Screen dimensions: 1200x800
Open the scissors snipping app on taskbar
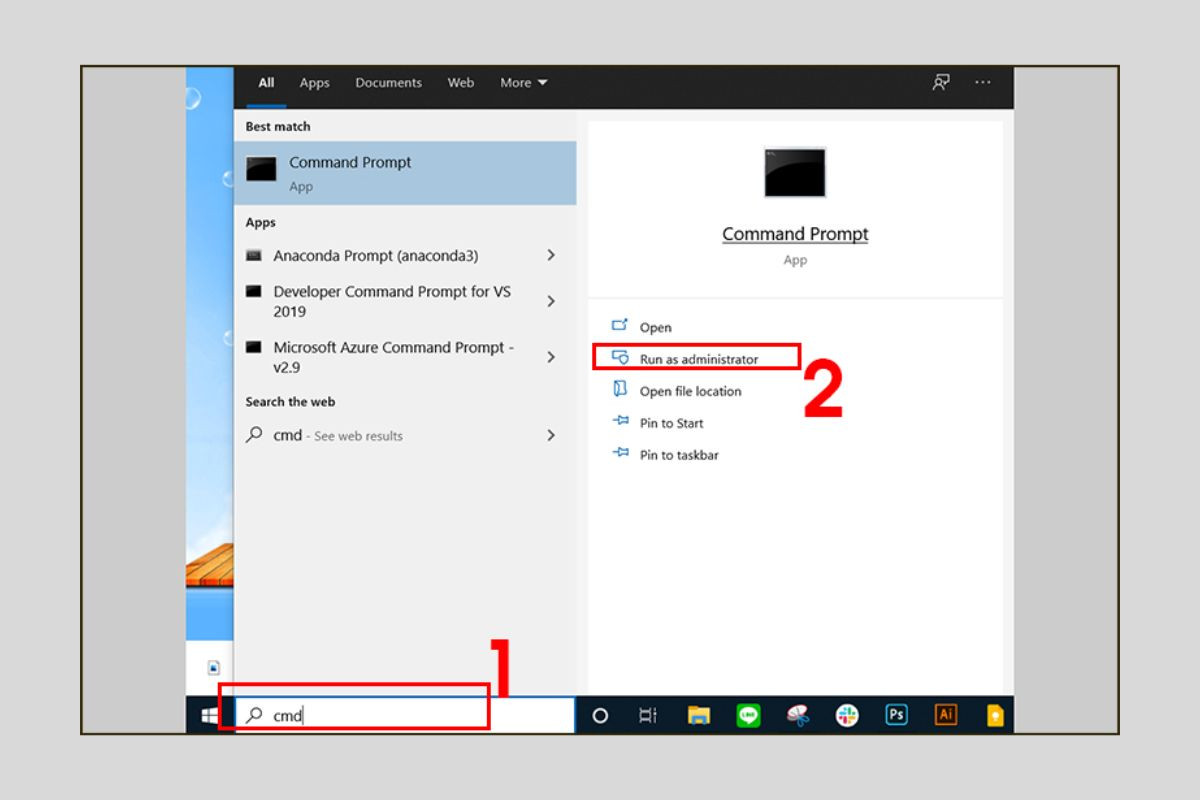click(x=797, y=715)
